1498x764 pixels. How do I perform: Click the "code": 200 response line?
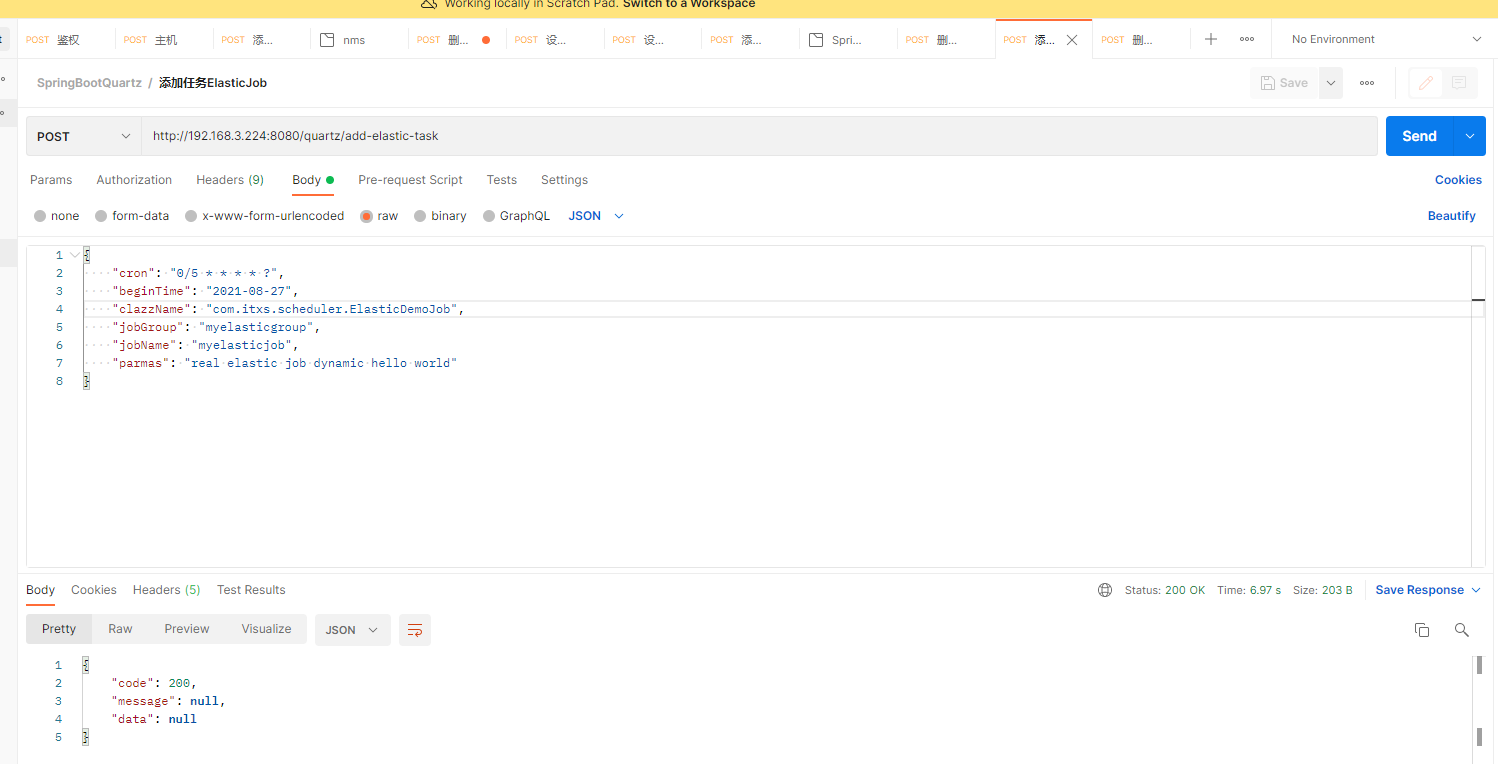[154, 683]
